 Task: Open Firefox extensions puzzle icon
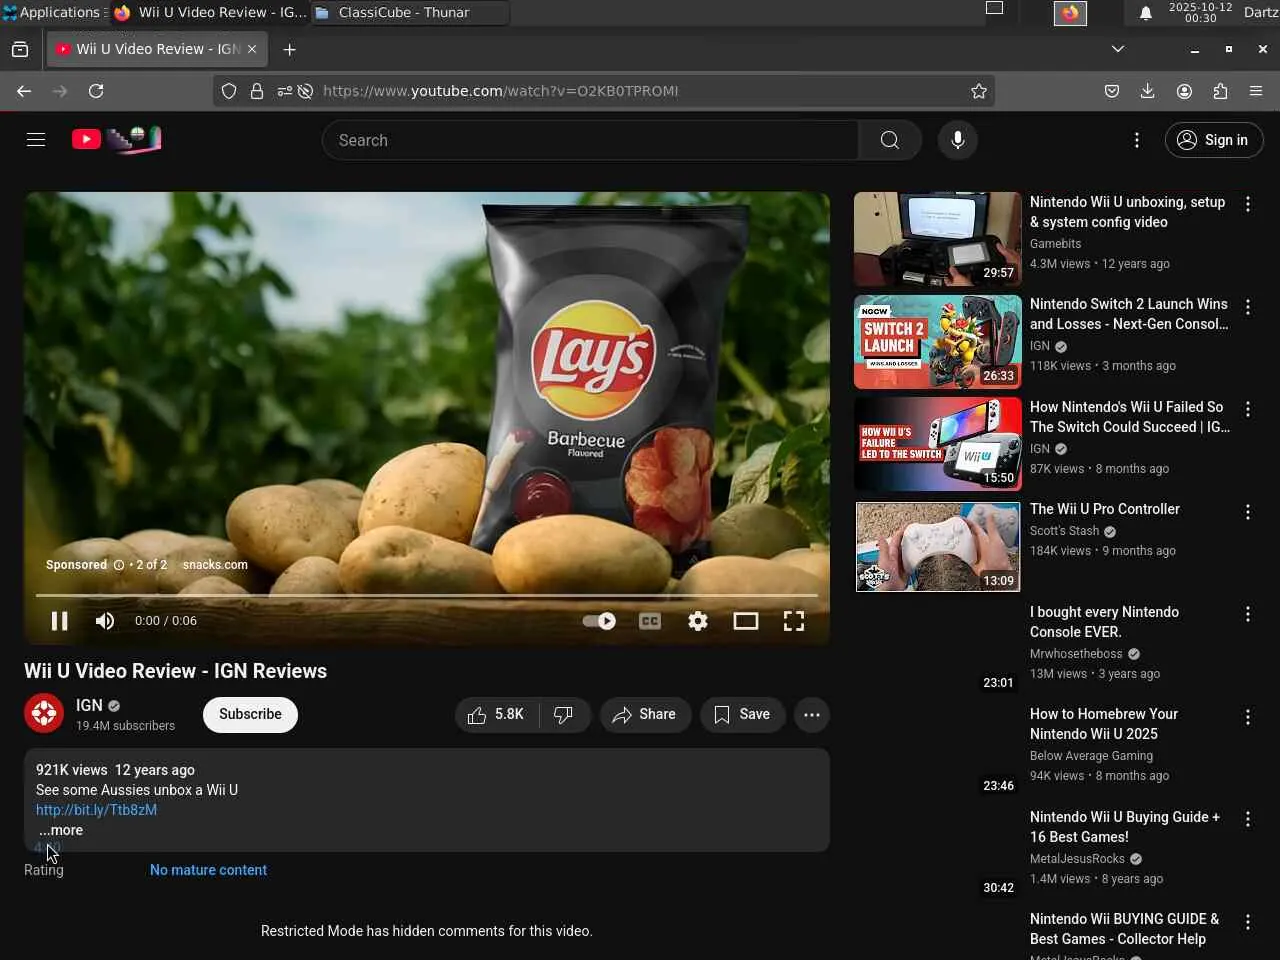point(1220,91)
